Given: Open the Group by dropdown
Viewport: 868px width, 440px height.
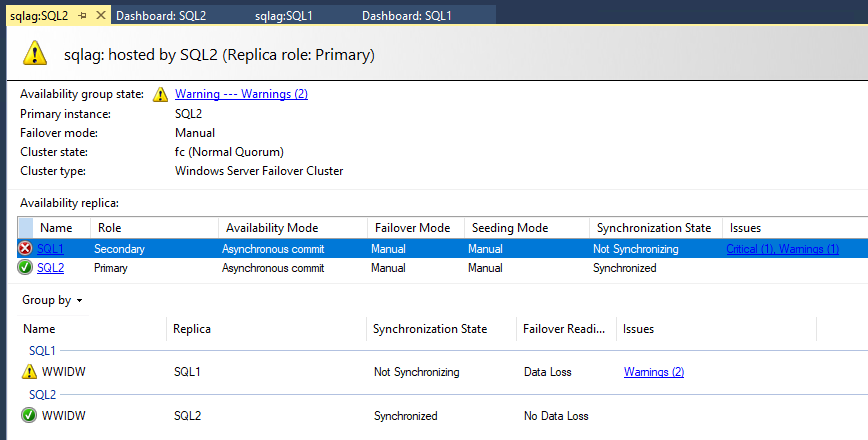Looking at the screenshot, I should point(52,300).
